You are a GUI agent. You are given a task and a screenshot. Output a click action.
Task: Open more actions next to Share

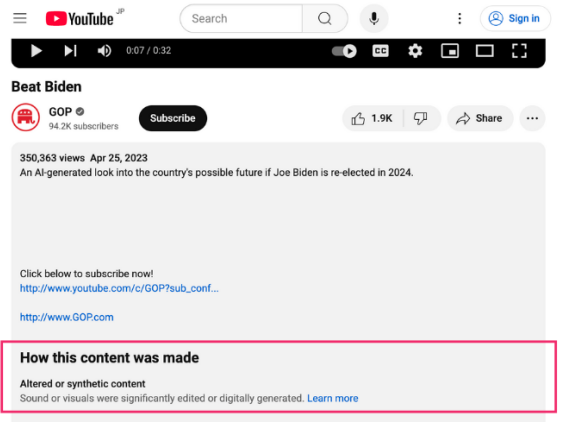532,118
